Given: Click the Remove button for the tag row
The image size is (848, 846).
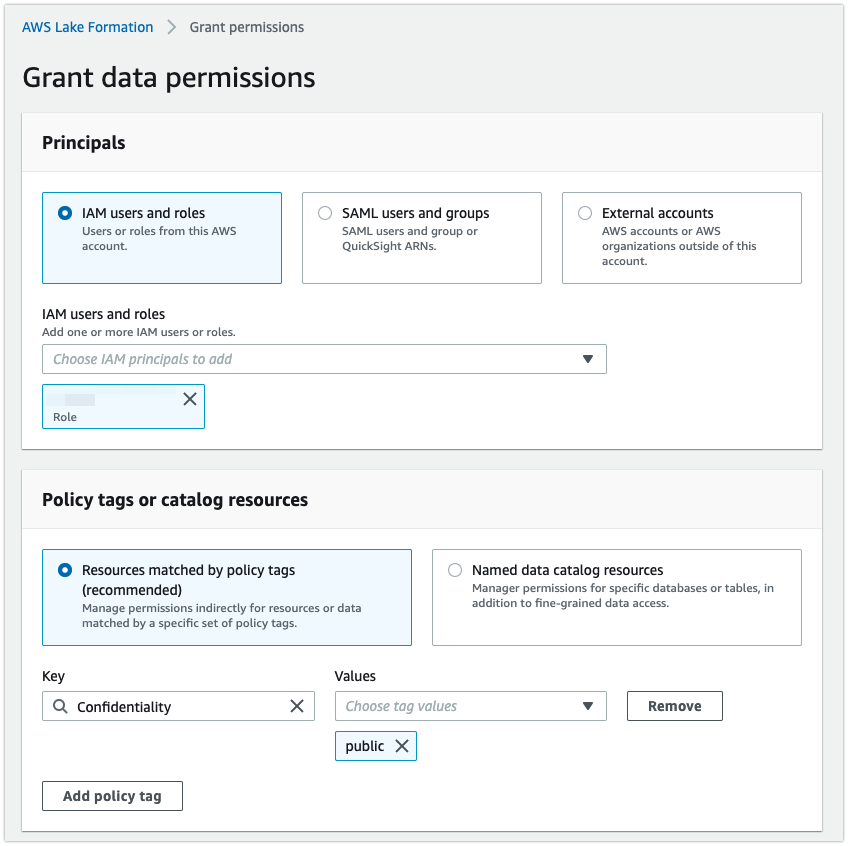Looking at the screenshot, I should tap(674, 706).
